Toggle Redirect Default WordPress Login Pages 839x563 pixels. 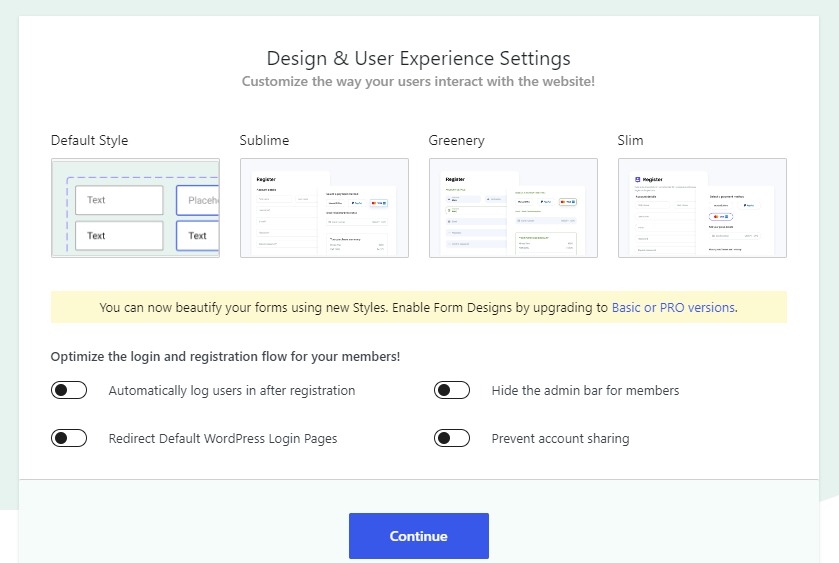pyautogui.click(x=69, y=438)
